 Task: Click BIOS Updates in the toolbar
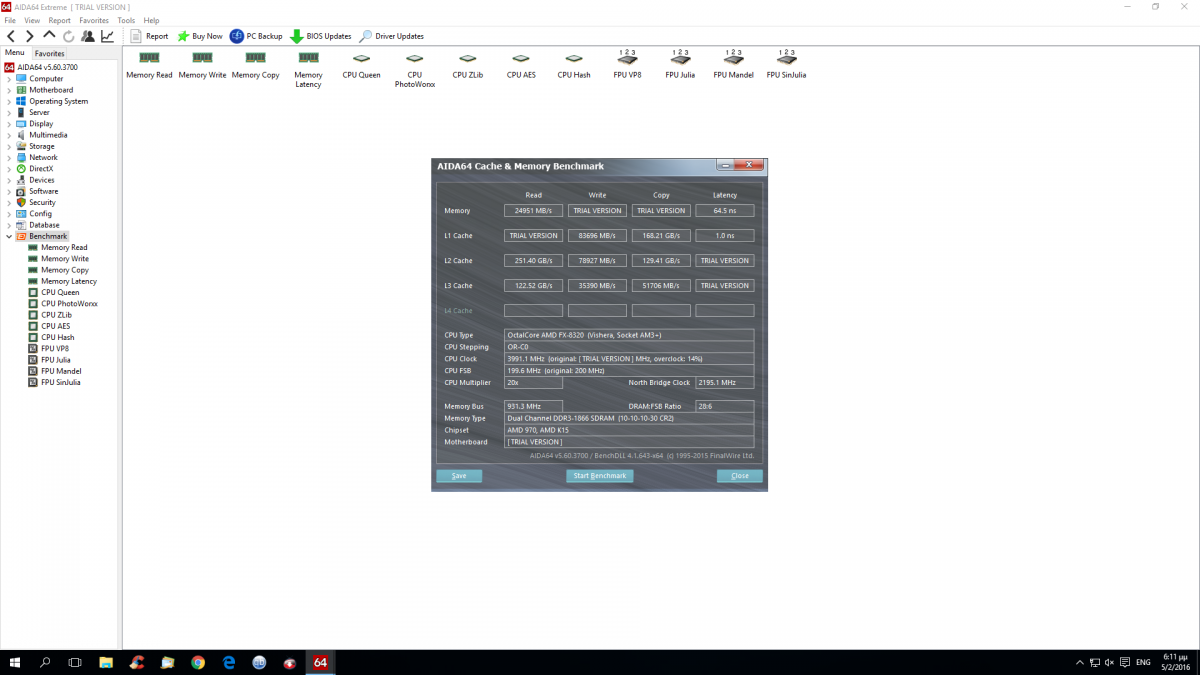point(321,36)
